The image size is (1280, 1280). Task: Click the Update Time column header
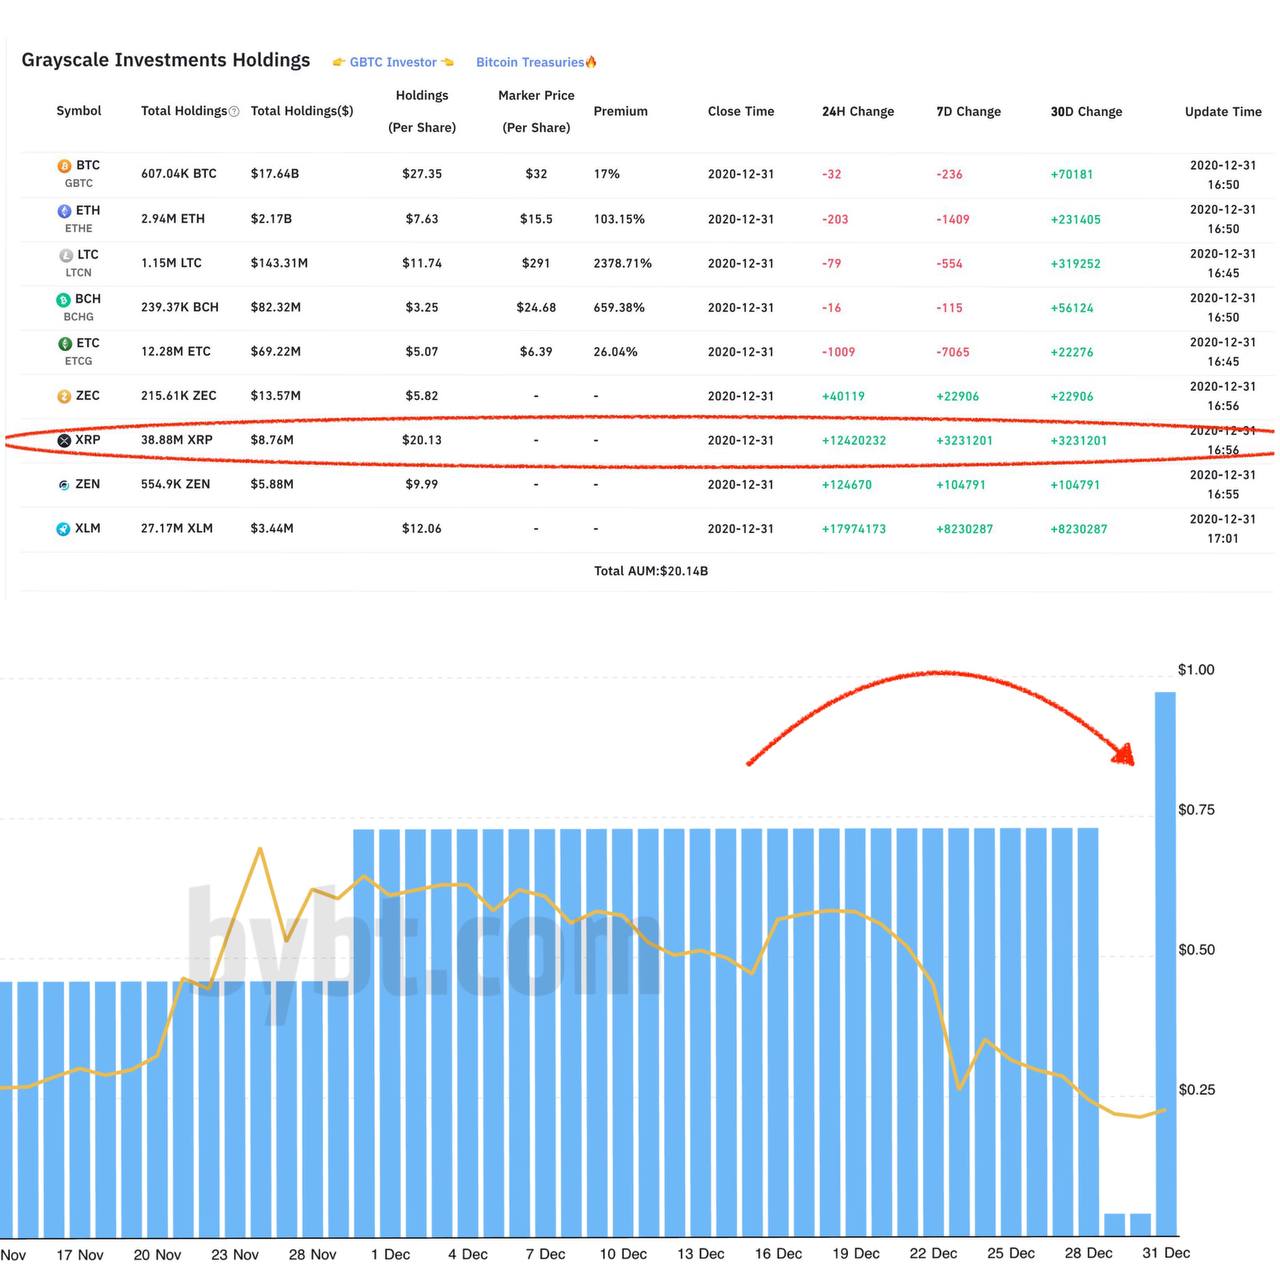pos(1223,111)
